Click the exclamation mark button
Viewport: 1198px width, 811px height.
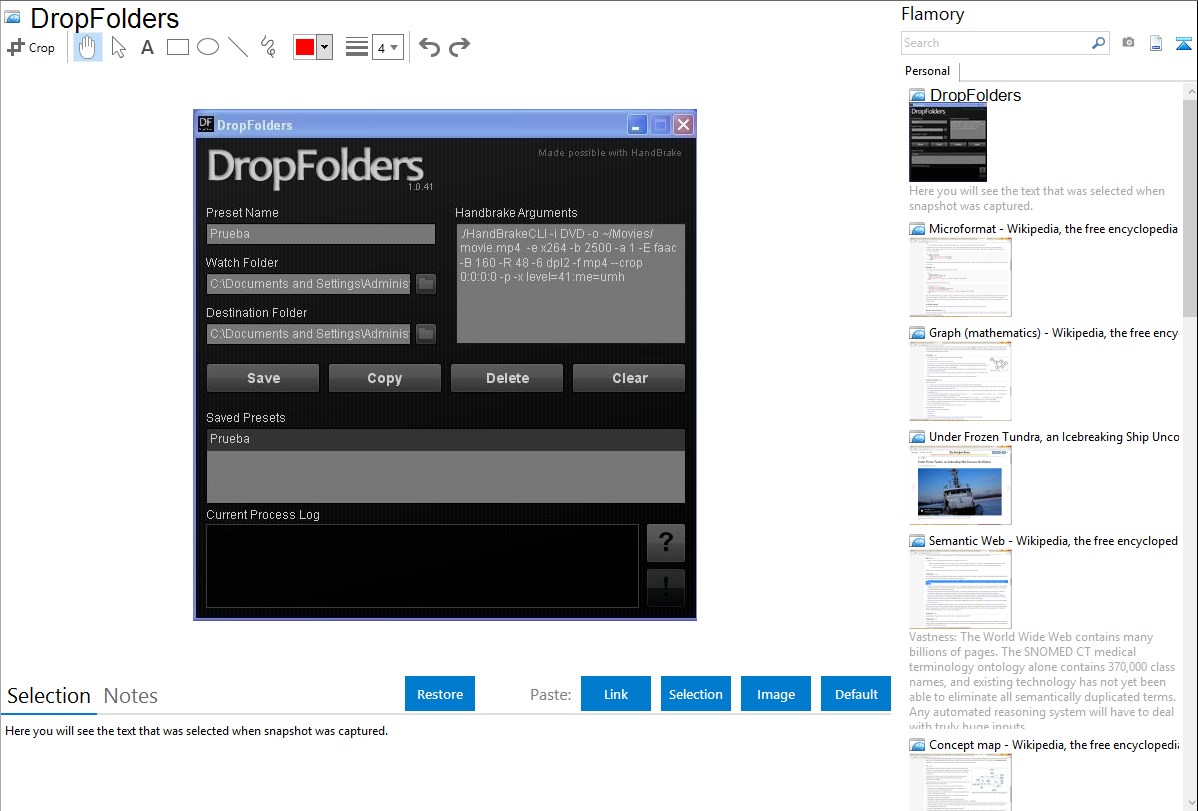tap(665, 588)
